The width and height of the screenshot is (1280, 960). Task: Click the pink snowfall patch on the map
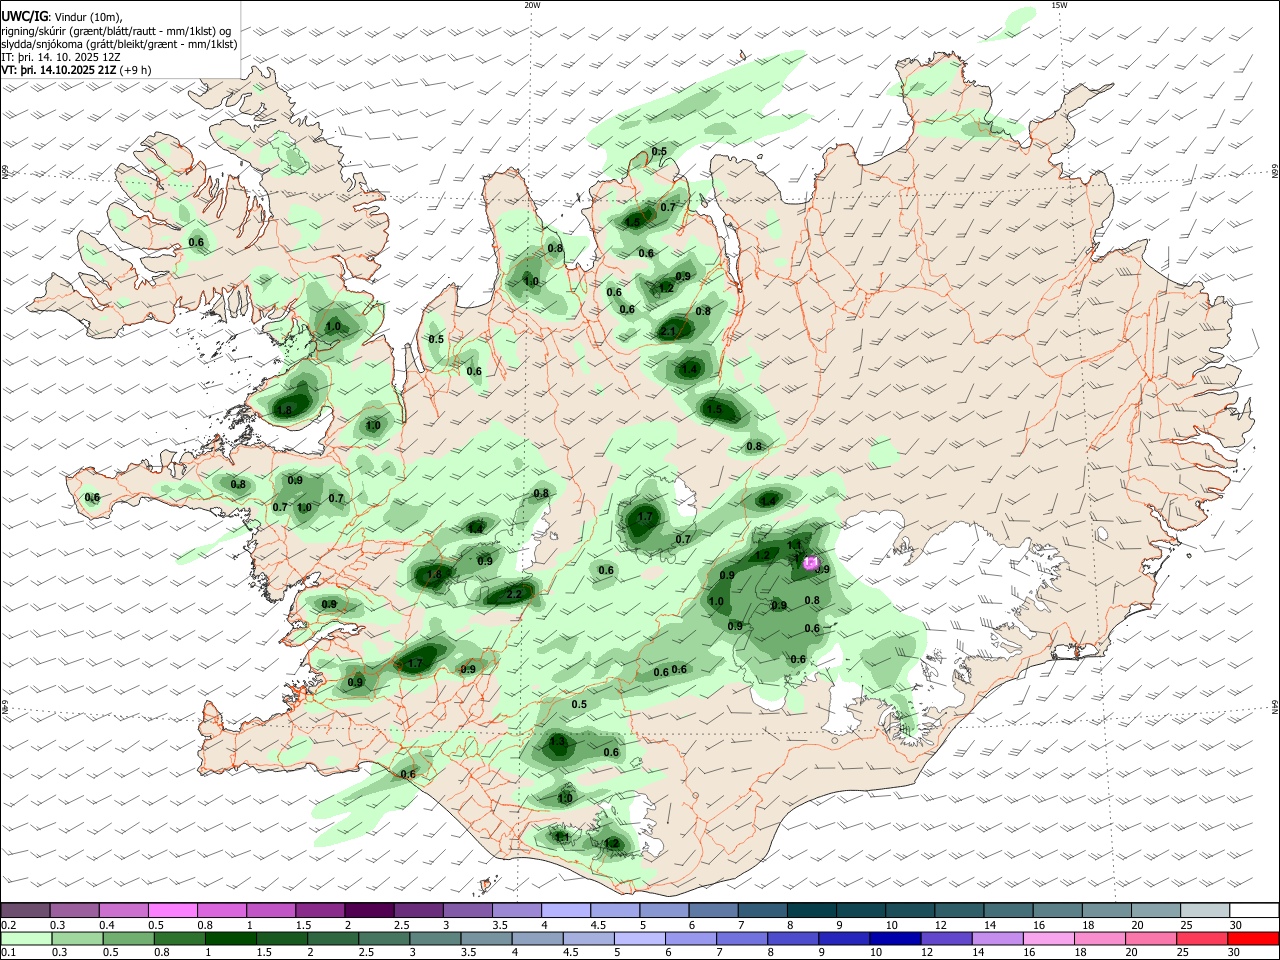tap(811, 563)
